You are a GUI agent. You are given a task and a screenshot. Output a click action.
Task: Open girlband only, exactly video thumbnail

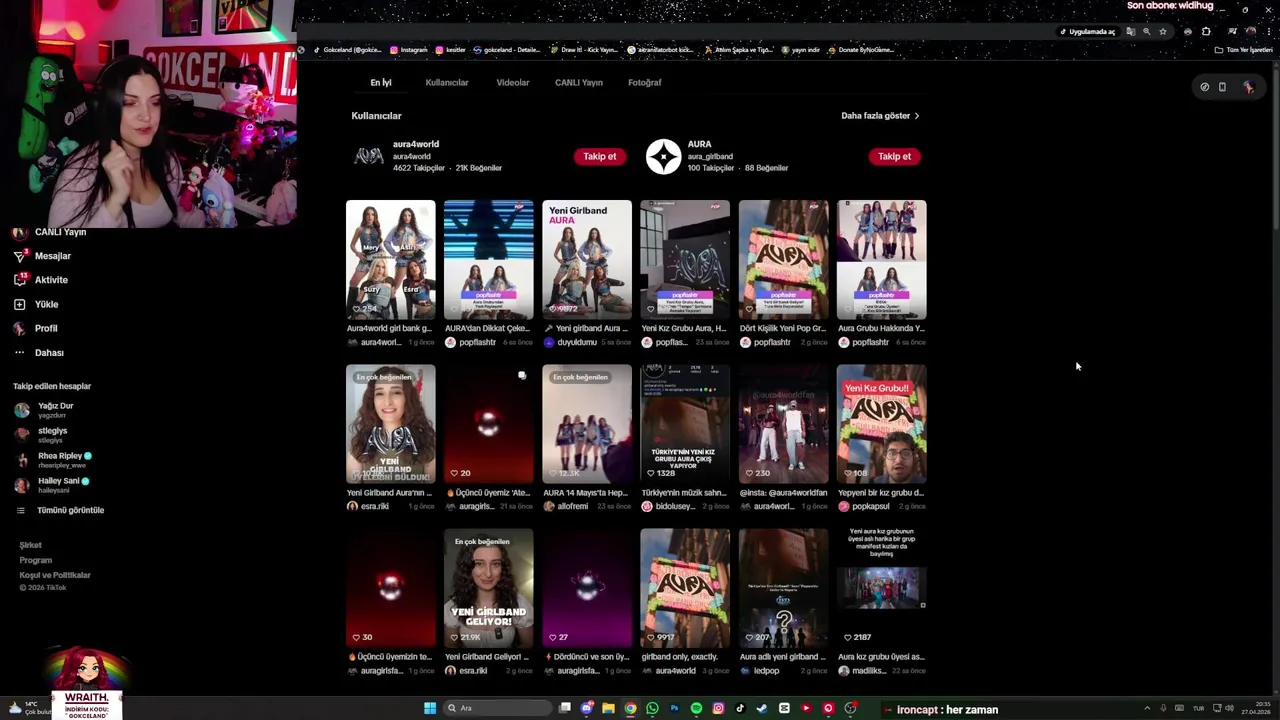(x=685, y=588)
